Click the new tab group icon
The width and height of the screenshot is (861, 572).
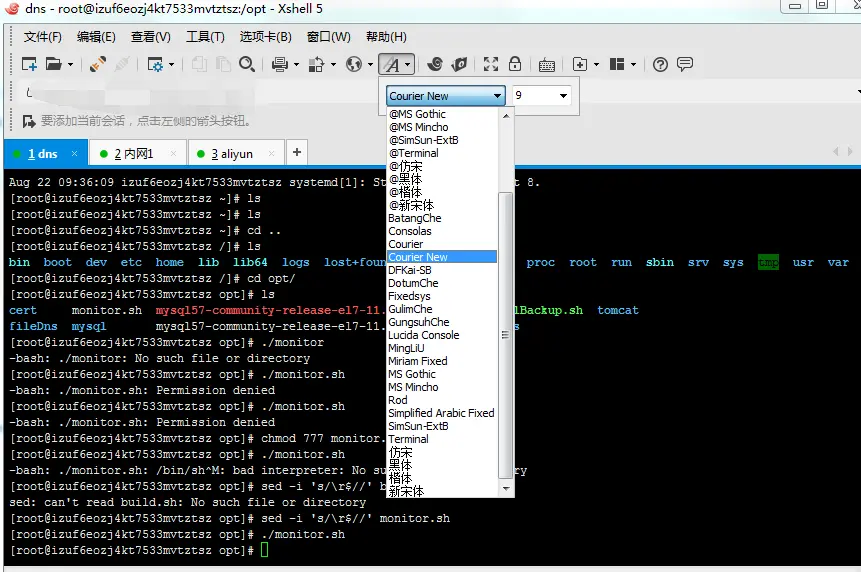(x=580, y=64)
